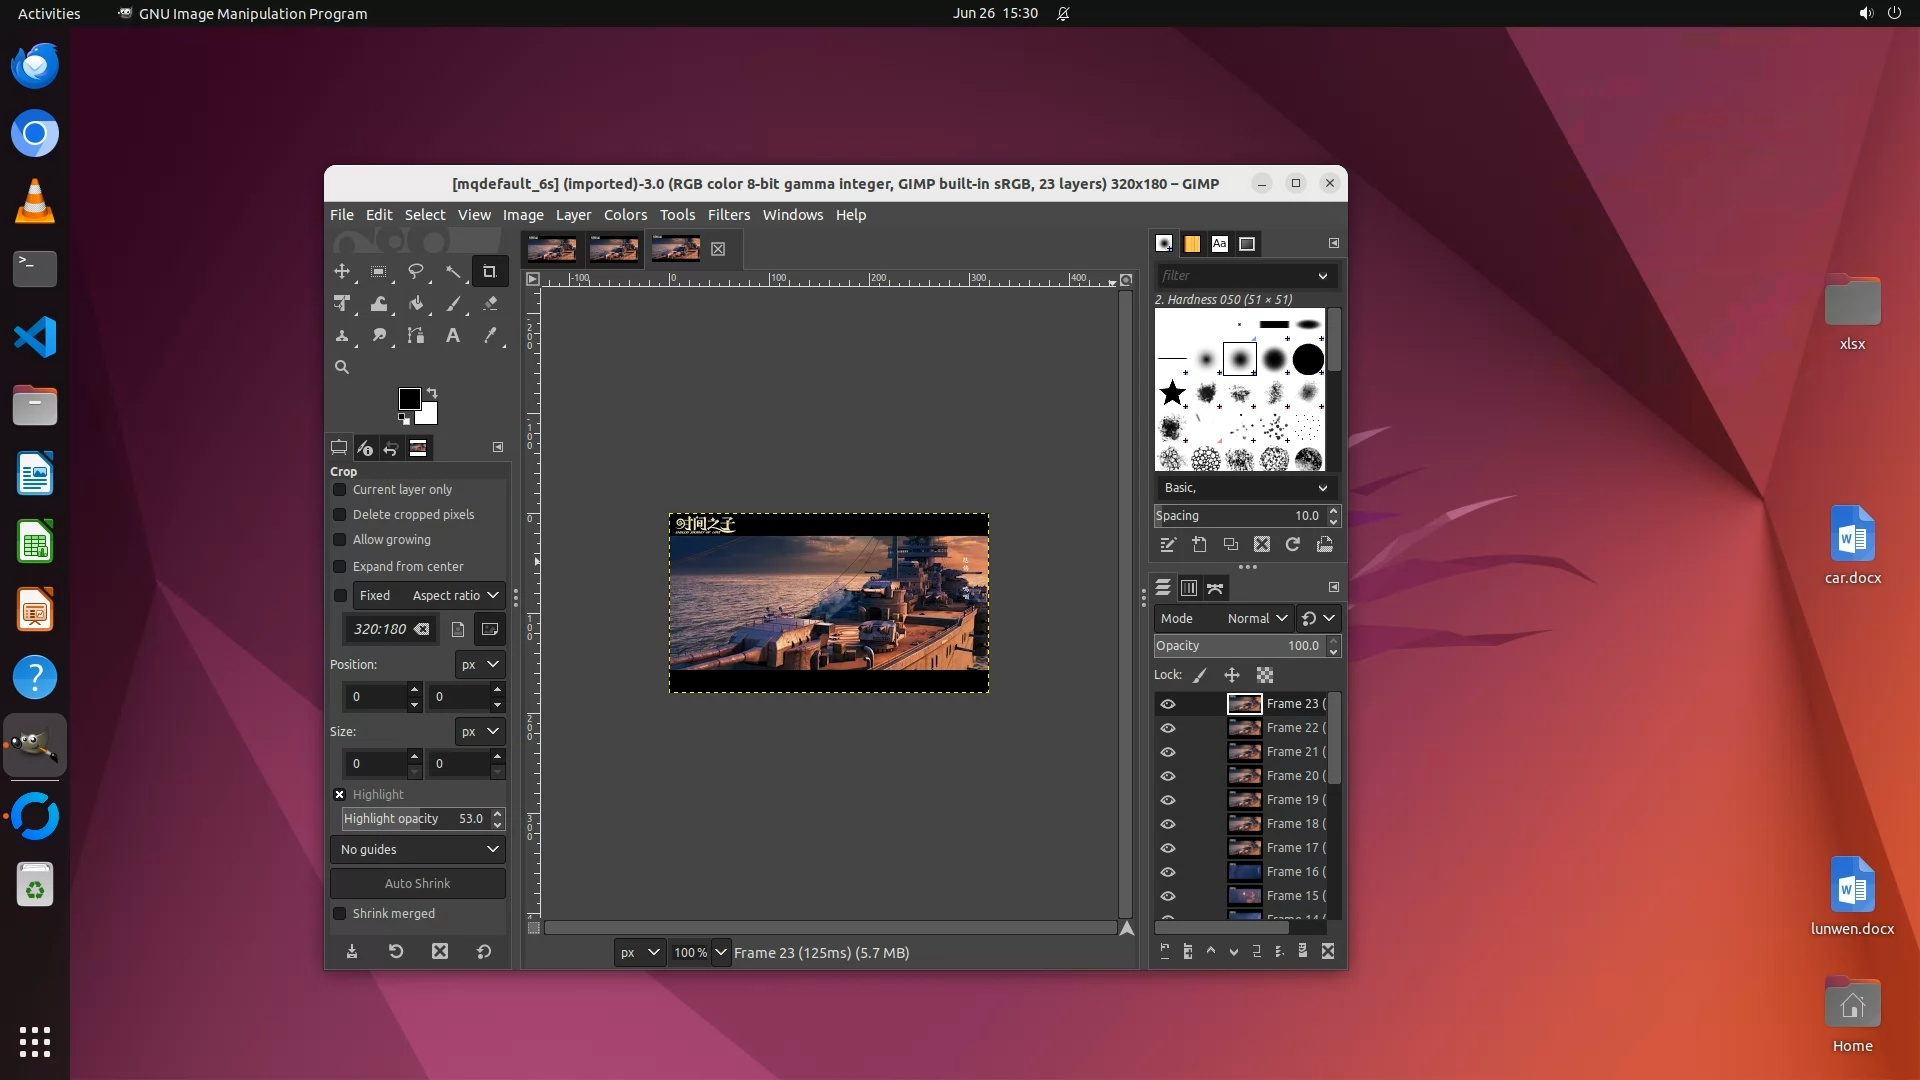The image size is (1920, 1080).
Task: Select the Fuzzy Select magic wand tool
Action: point(453,271)
